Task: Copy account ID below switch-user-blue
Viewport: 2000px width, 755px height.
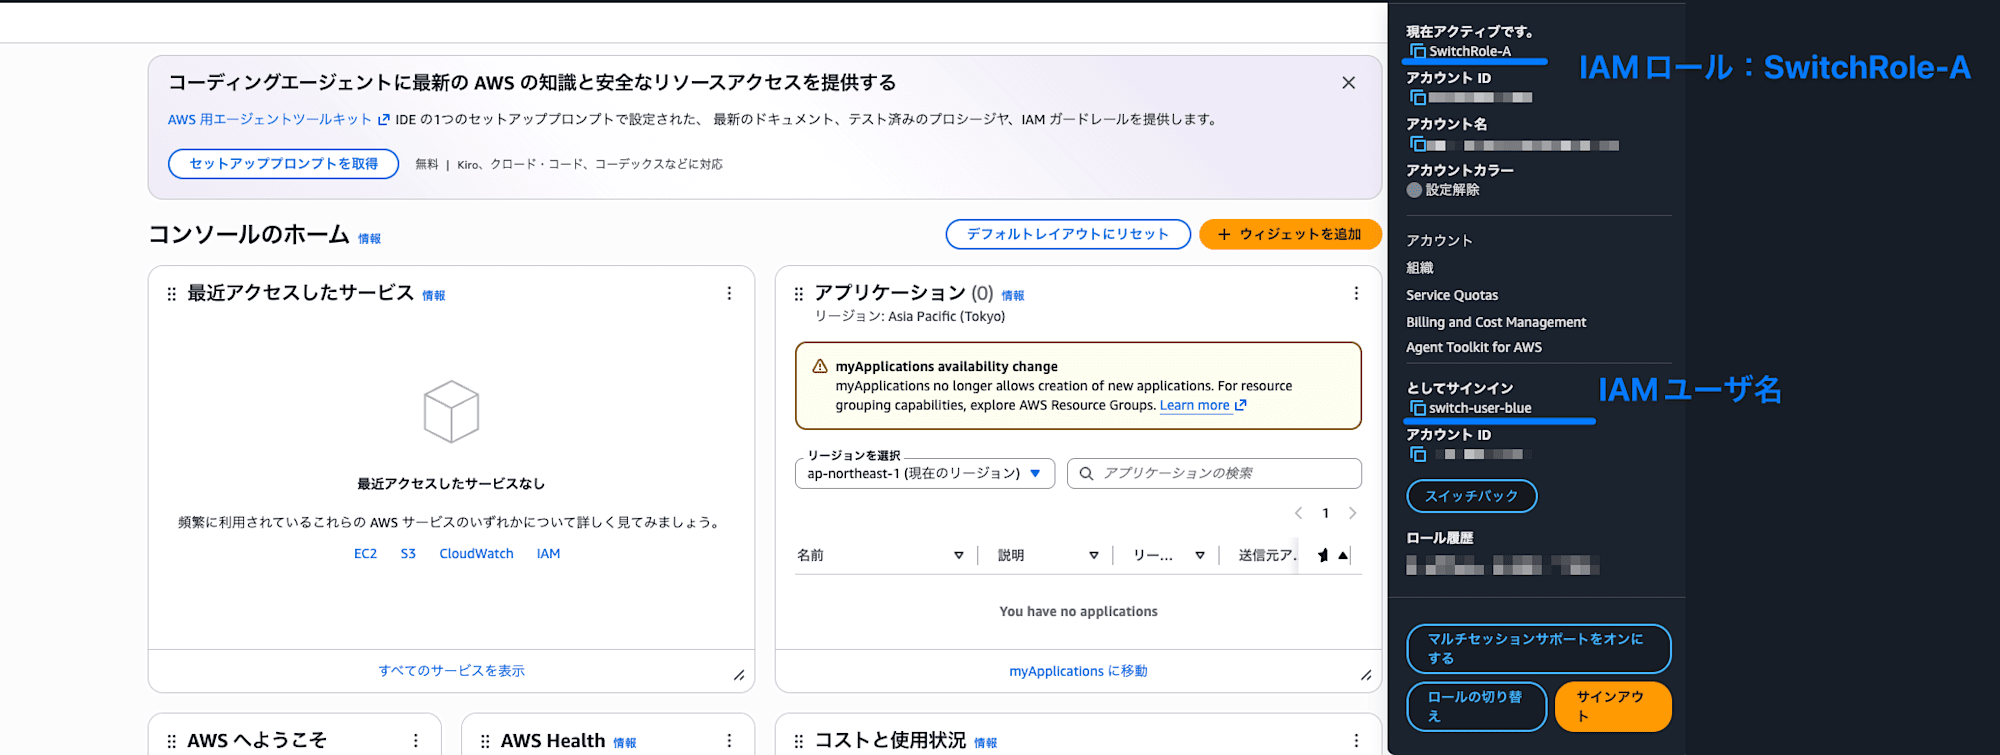Action: click(1417, 454)
